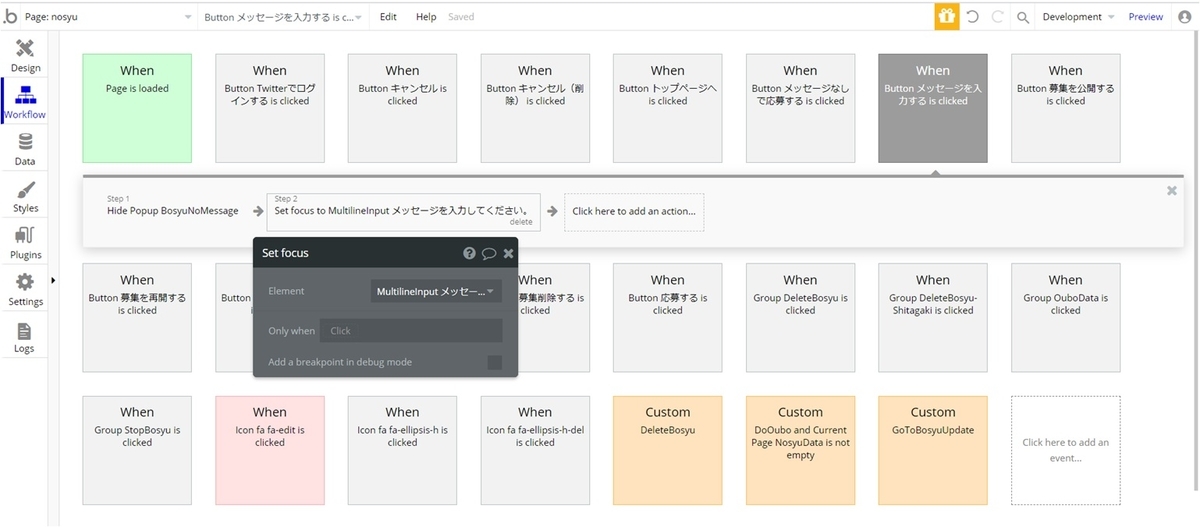Select Group DeleteBosyu-Shitagaki event

point(933,318)
